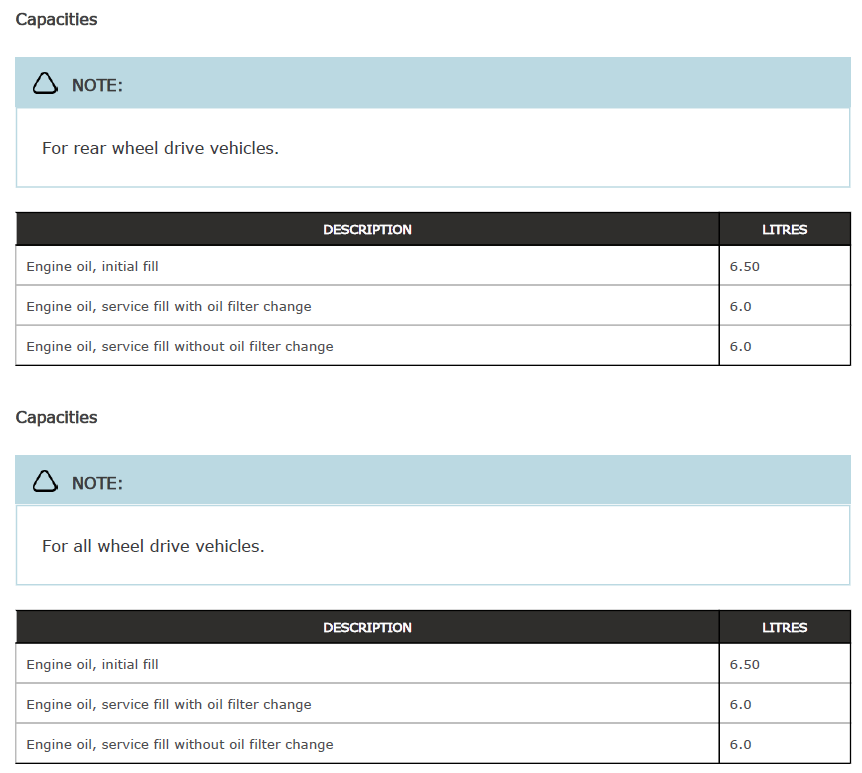Click the note icon above all wheel drive text
This screenshot has height=773, width=862.
tap(45, 482)
